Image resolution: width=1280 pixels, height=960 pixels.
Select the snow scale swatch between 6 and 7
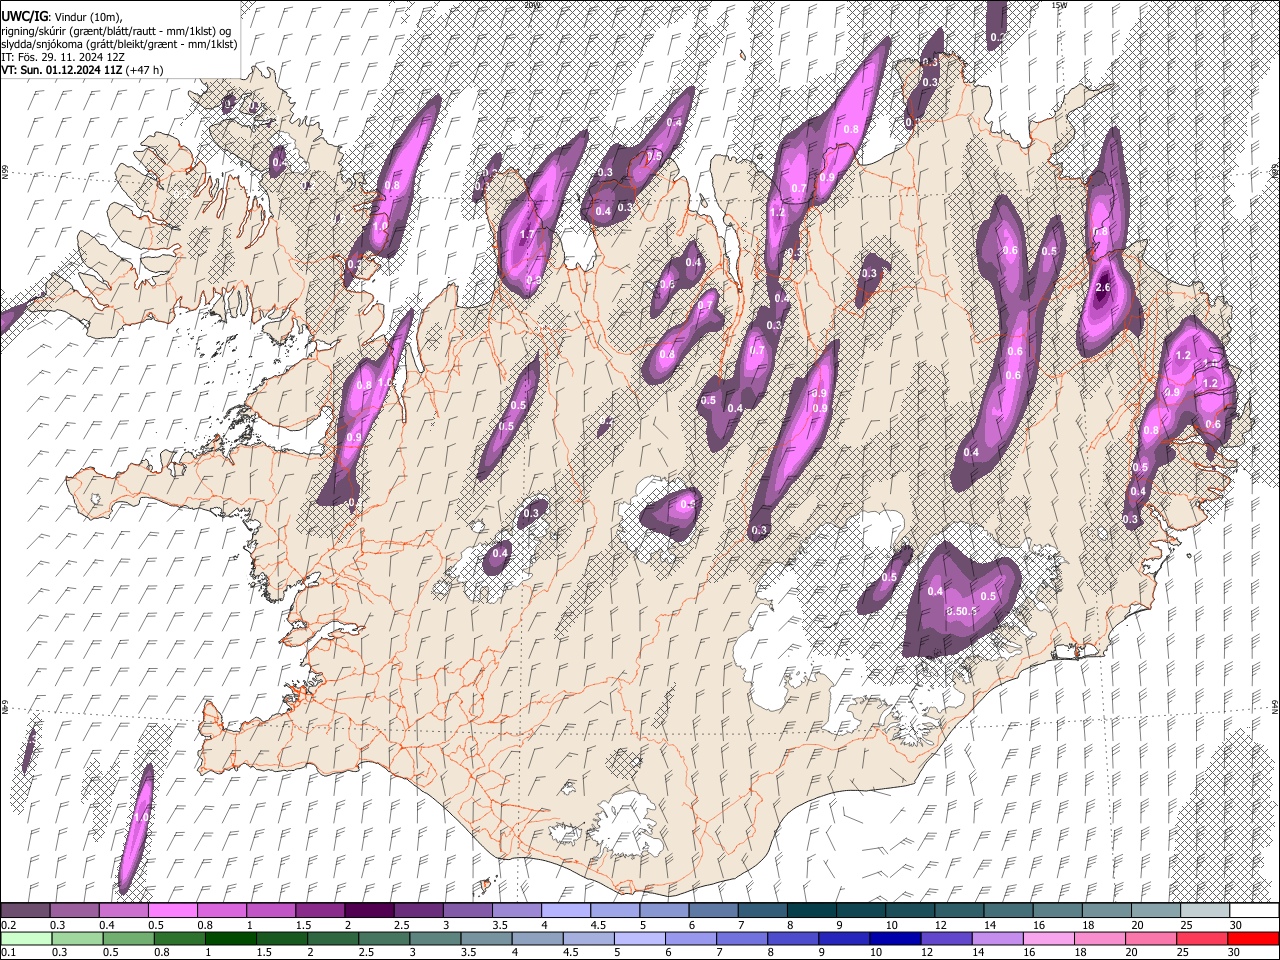click(x=714, y=911)
